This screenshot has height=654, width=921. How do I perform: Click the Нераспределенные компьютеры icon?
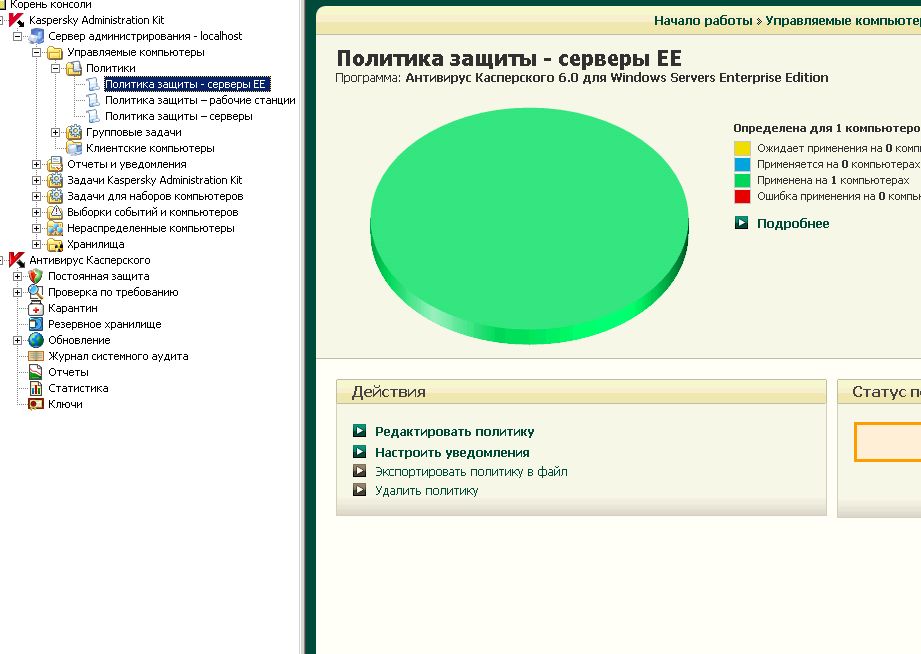pyautogui.click(x=55, y=228)
